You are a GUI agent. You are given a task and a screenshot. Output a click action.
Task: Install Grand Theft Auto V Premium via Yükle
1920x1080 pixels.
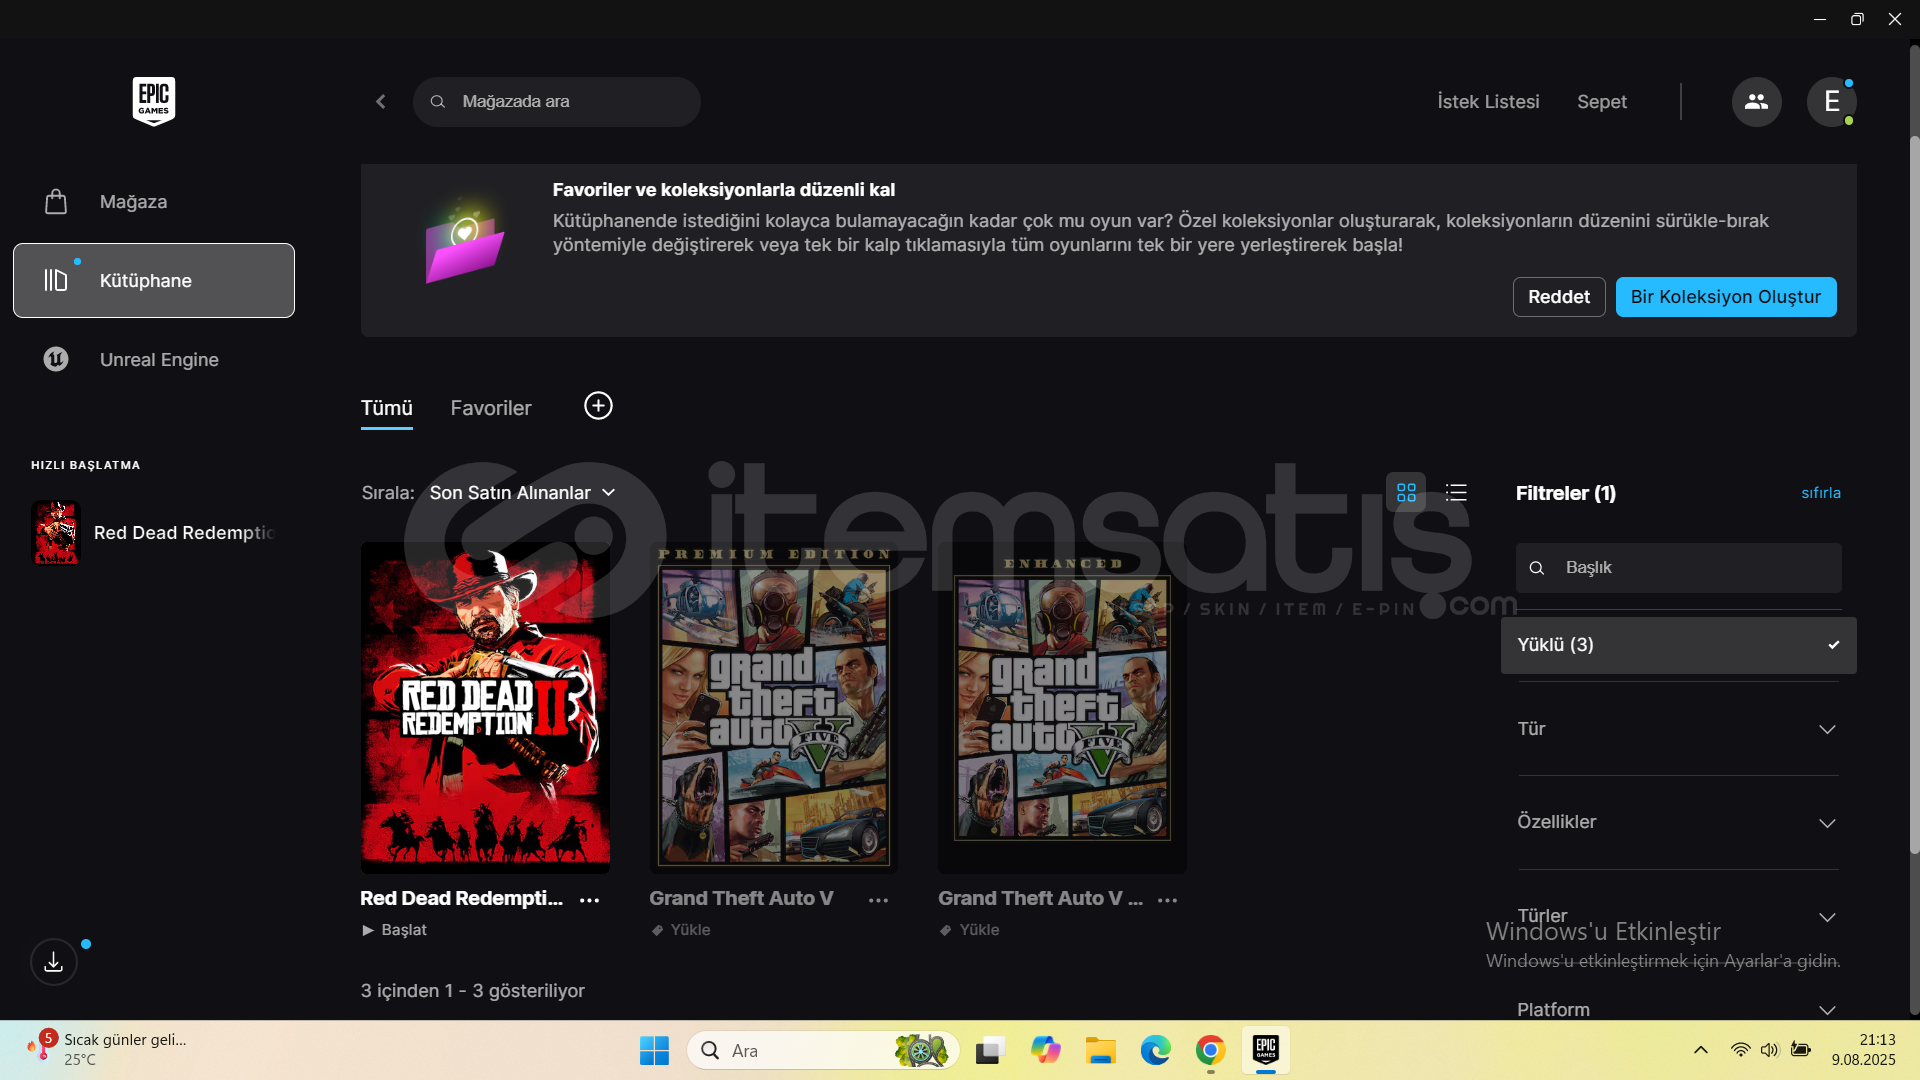pos(681,930)
